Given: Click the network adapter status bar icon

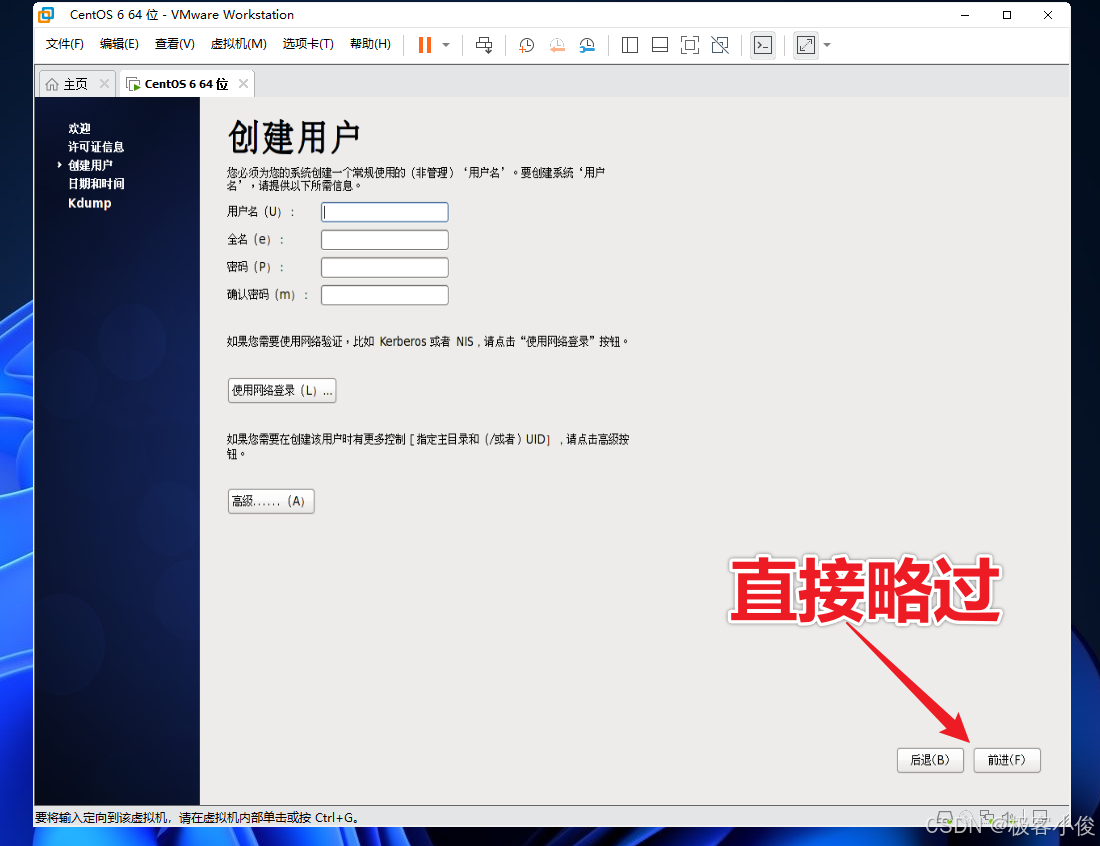Looking at the screenshot, I should coord(988,818).
